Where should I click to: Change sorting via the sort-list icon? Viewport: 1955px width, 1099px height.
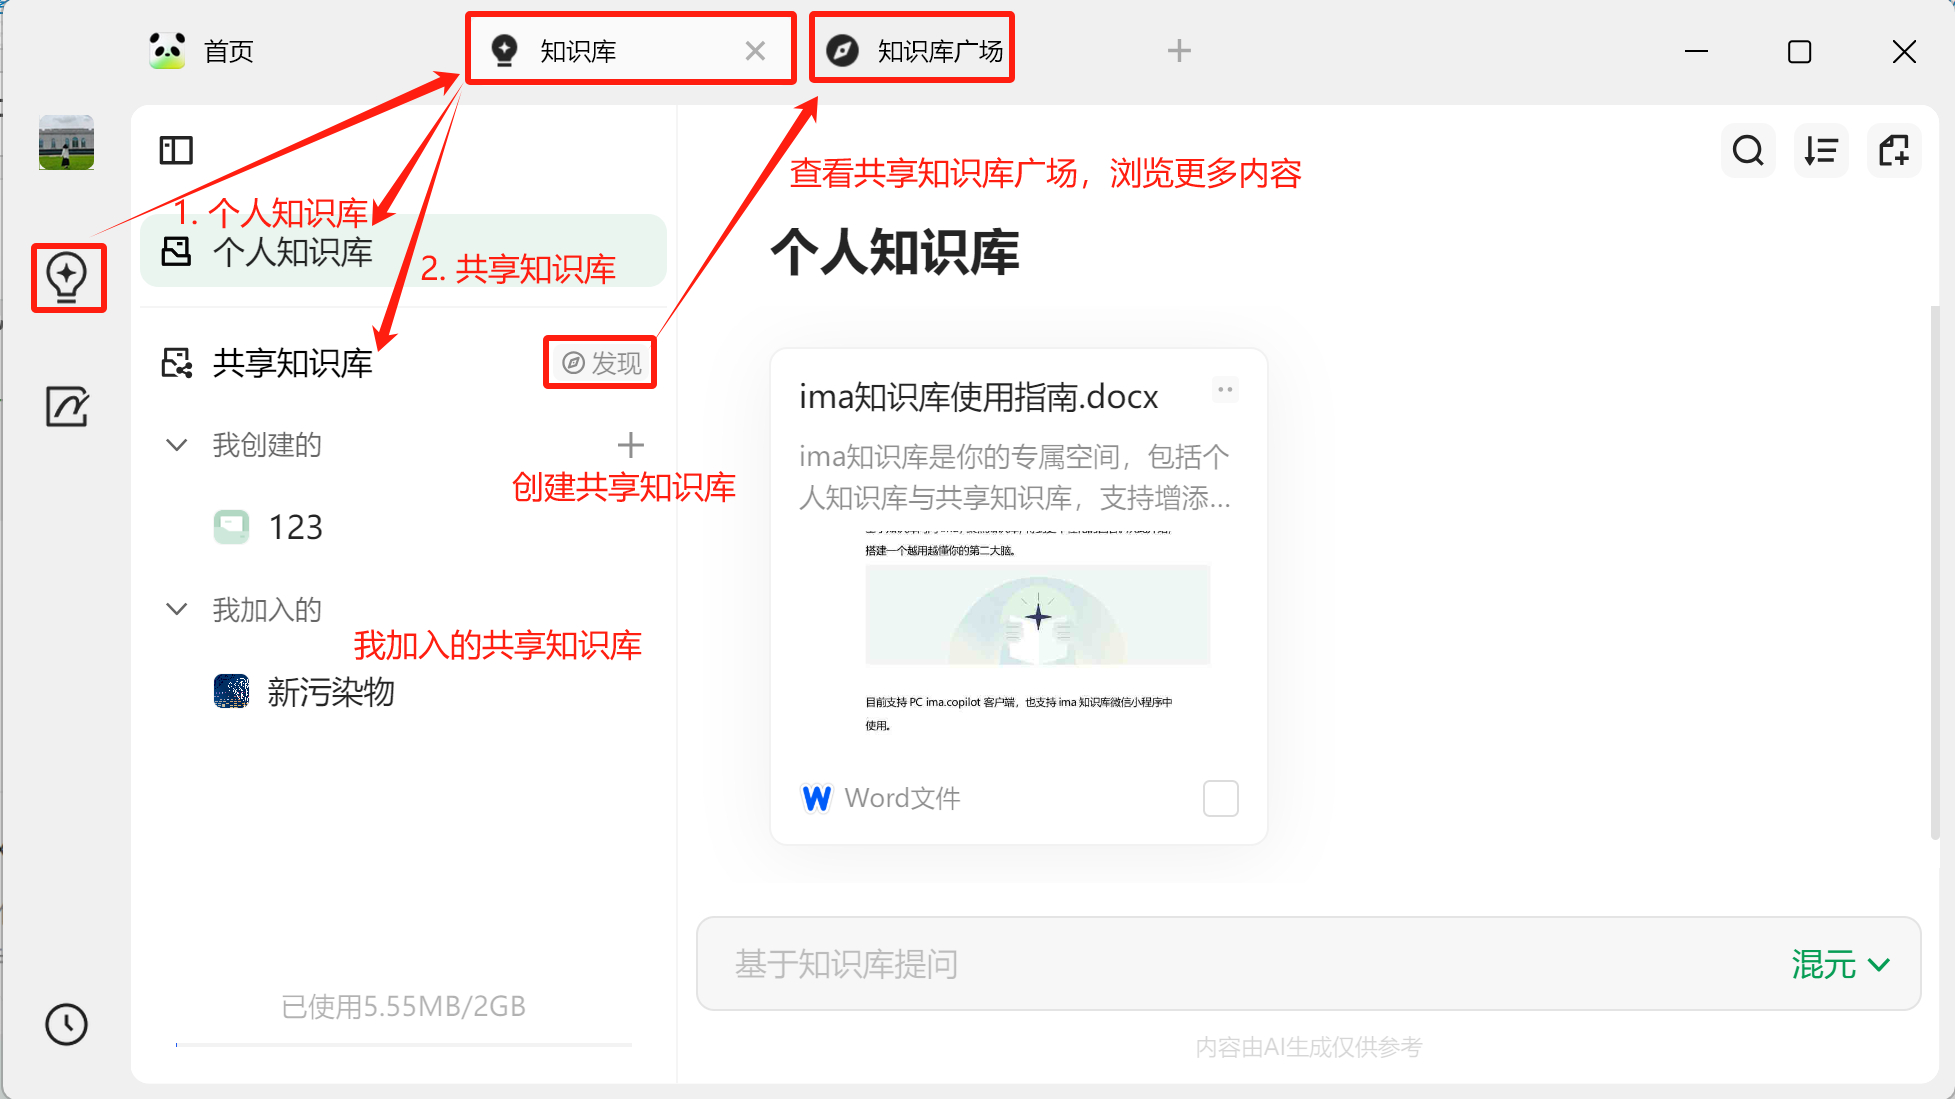1821,150
